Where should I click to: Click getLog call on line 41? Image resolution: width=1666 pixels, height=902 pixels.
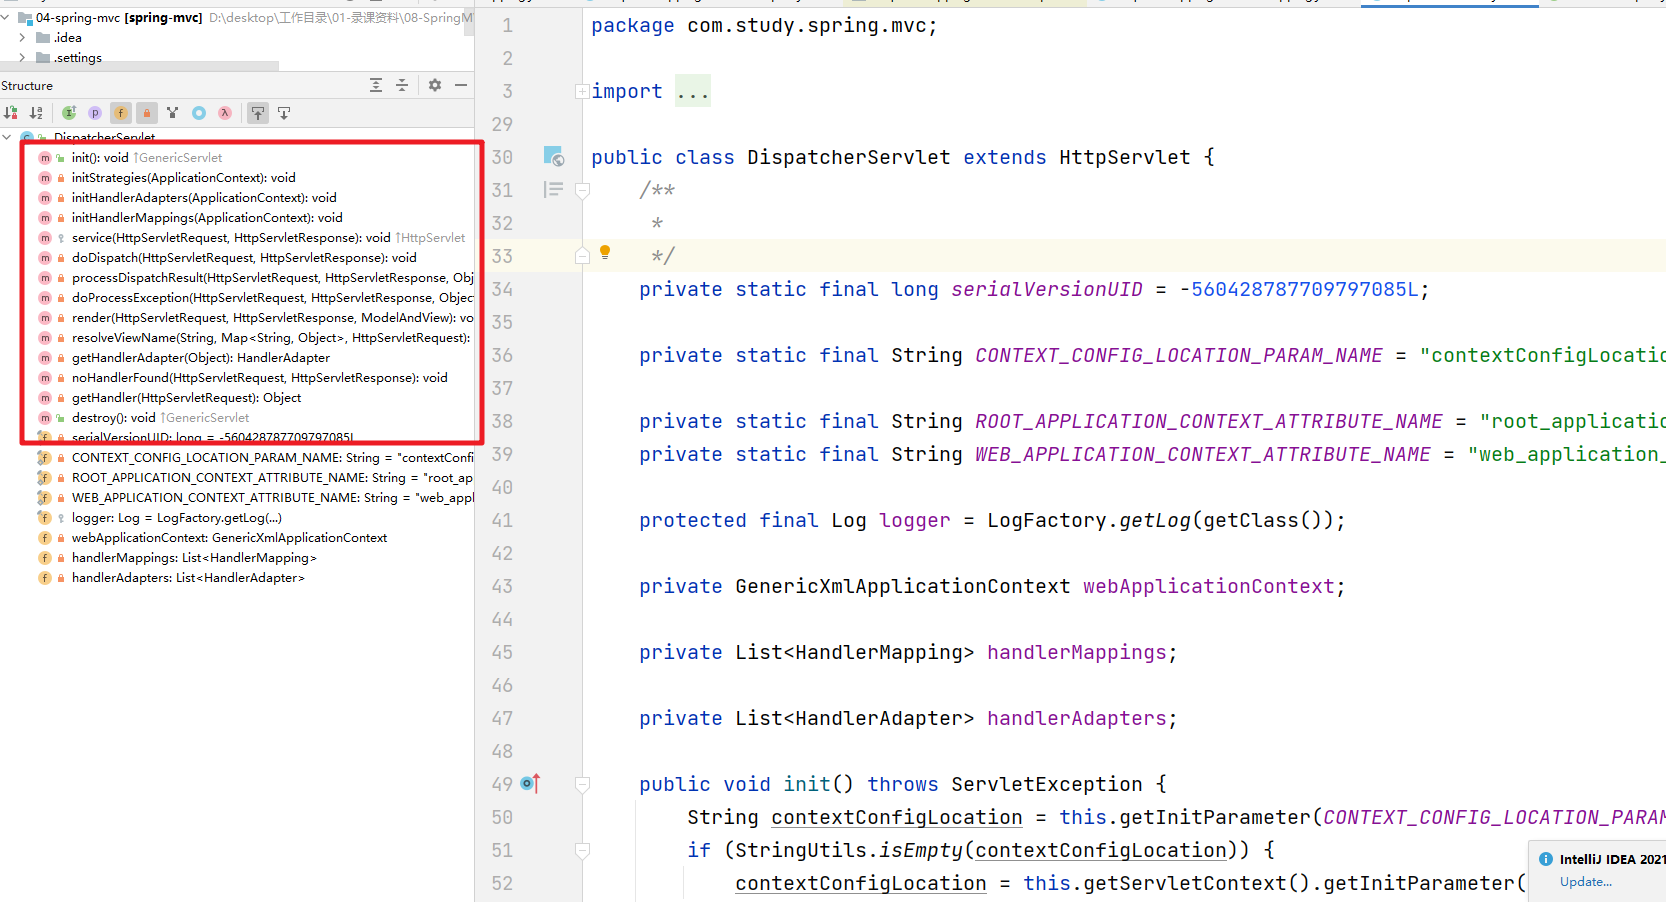coord(1155,520)
